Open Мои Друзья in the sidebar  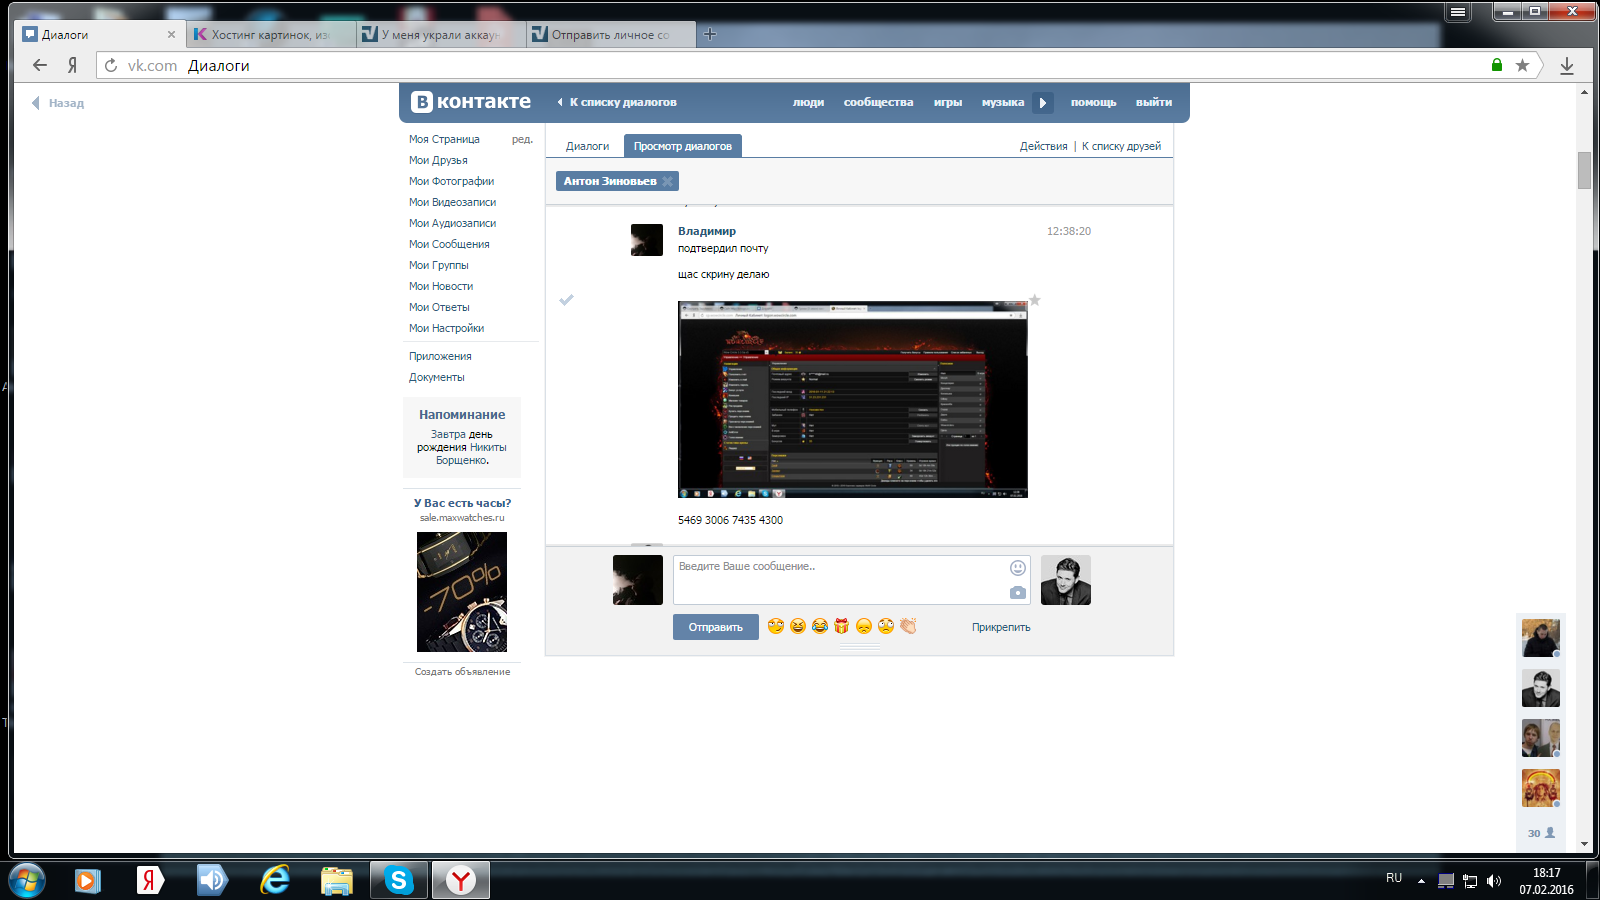(438, 160)
